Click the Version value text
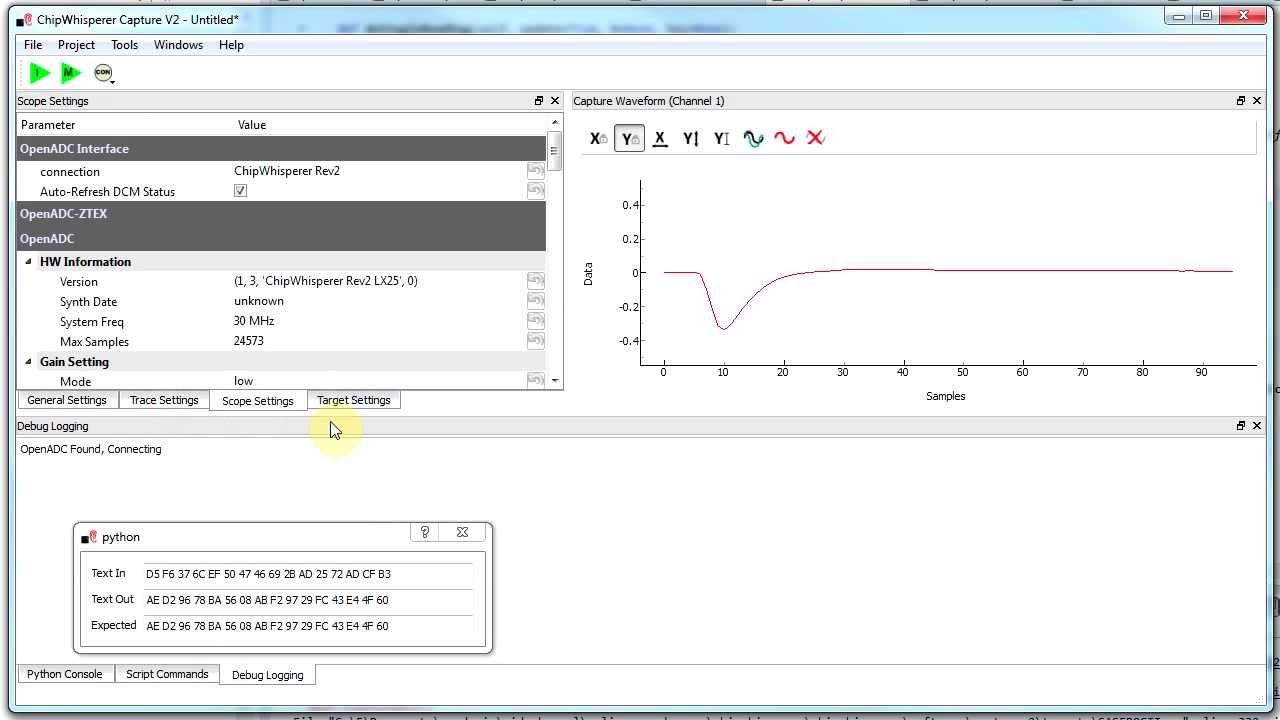The height and width of the screenshot is (720, 1280). [326, 281]
